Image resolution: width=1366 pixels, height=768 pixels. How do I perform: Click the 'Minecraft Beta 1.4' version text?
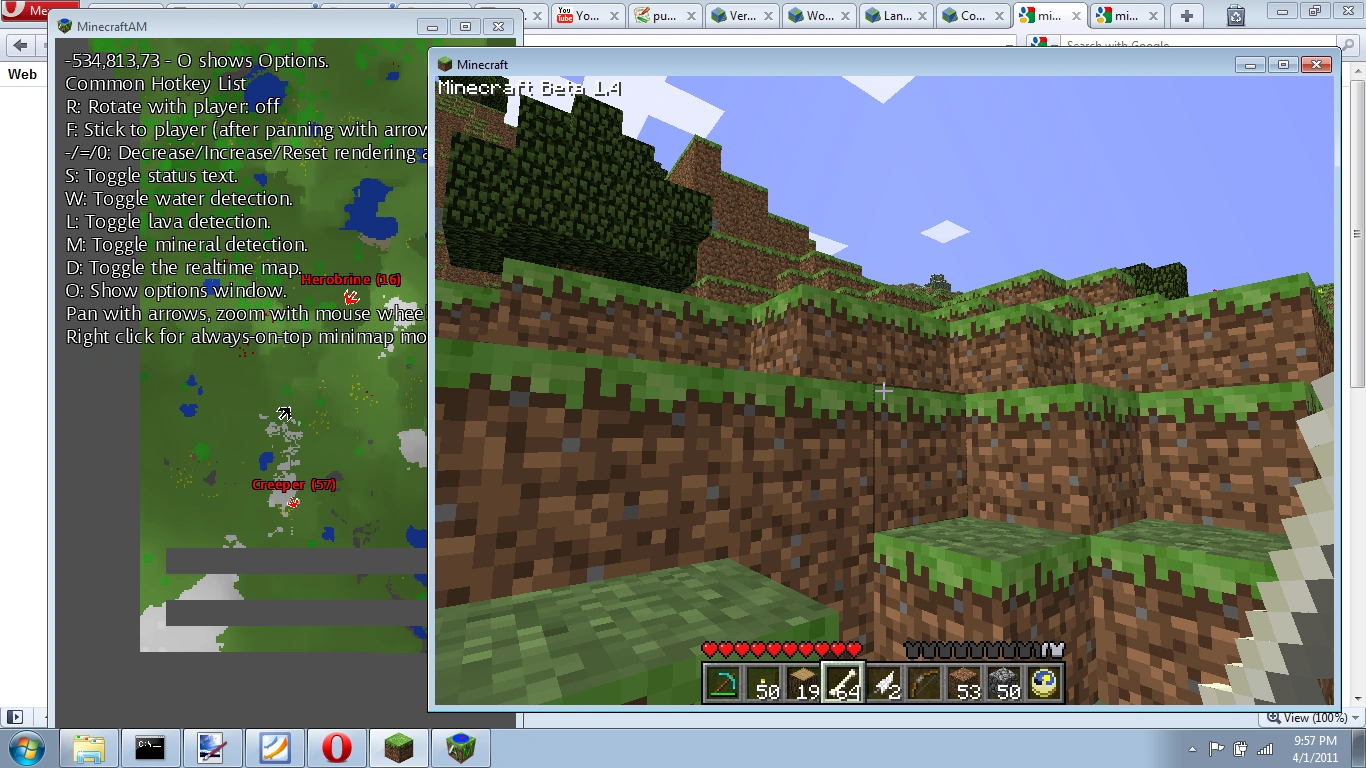click(x=530, y=88)
